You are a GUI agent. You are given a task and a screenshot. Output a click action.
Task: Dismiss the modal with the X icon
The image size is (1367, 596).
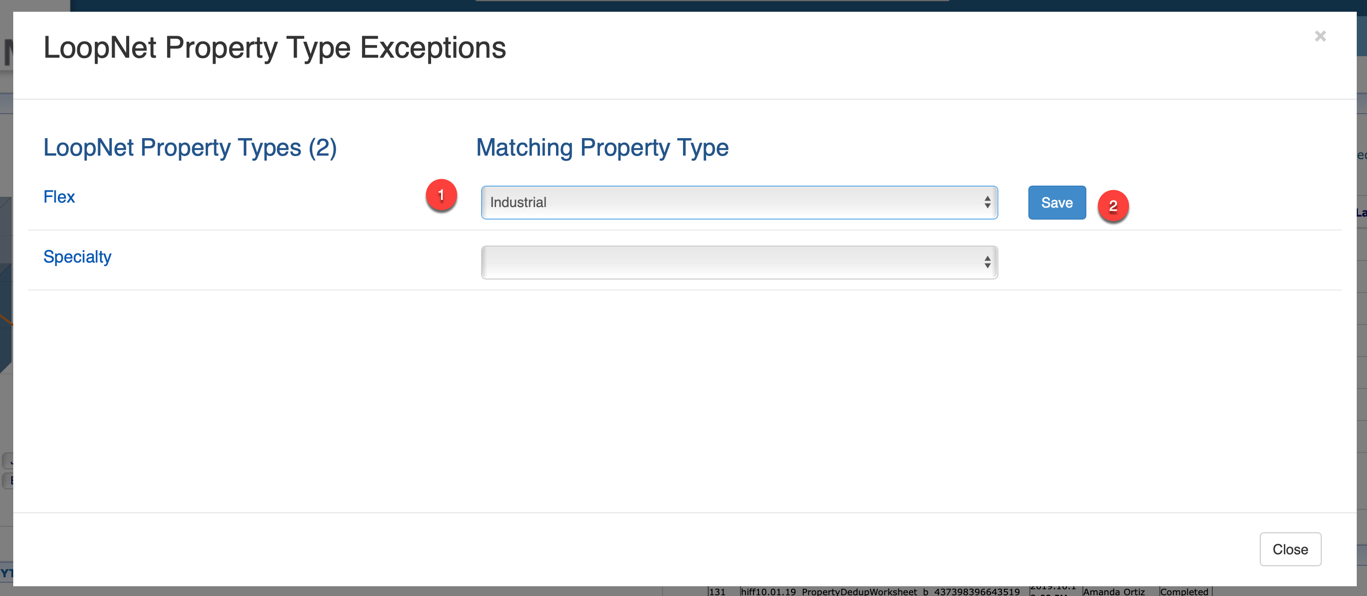pos(1320,36)
